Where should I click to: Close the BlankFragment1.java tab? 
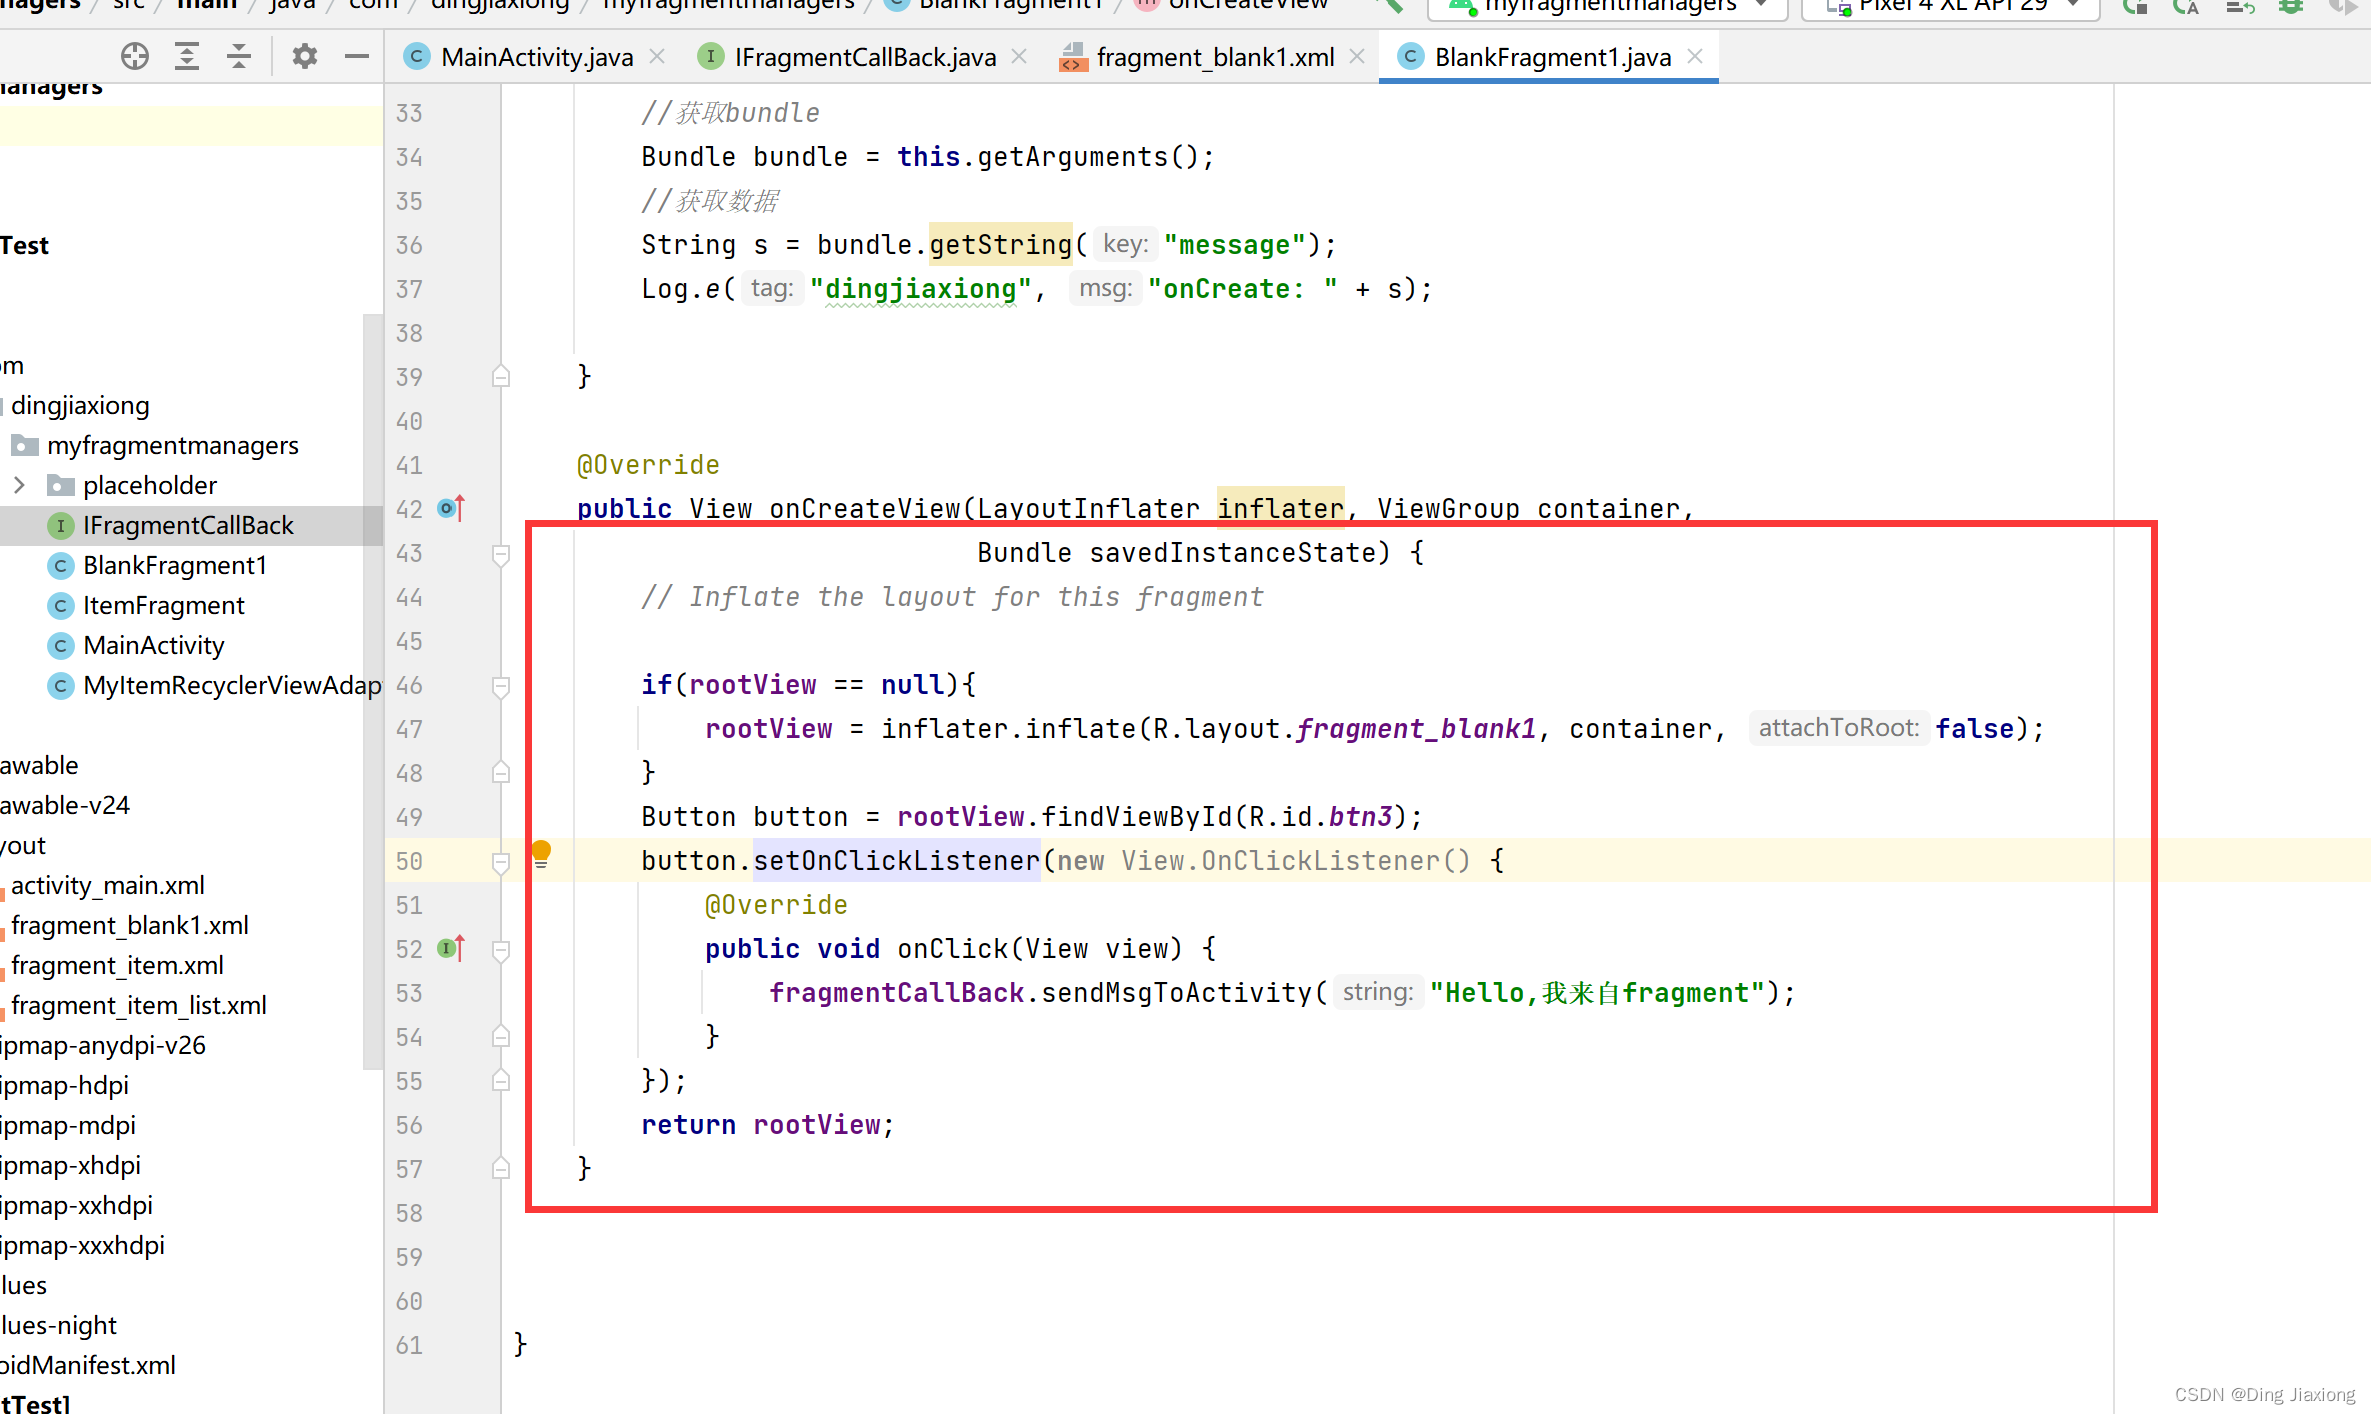pos(1695,57)
